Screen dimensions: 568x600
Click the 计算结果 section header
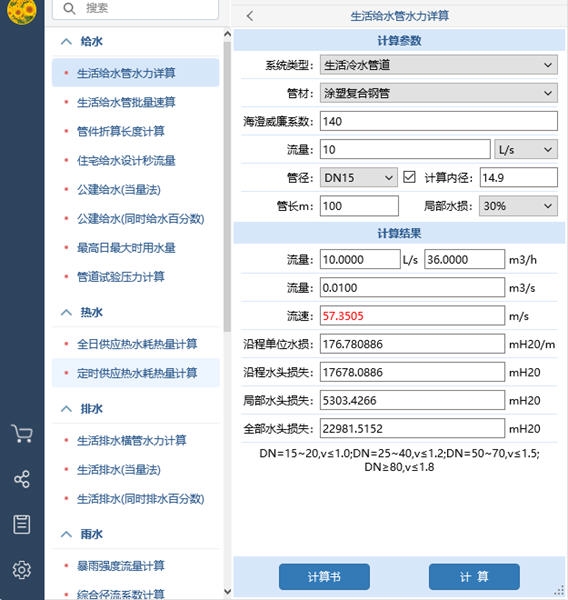coord(399,233)
